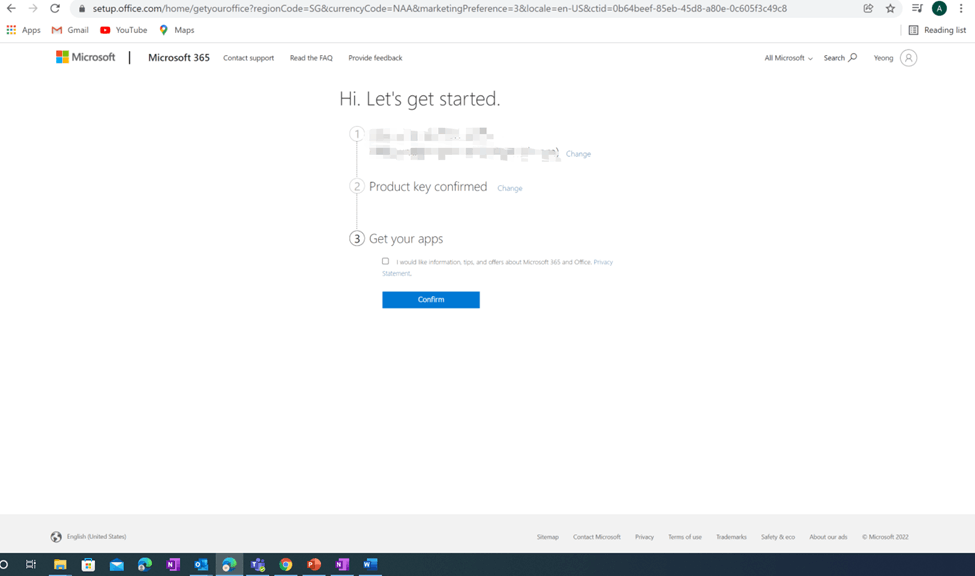This screenshot has height=576, width=975.
Task: Share this page using the share icon
Action: pos(868,8)
